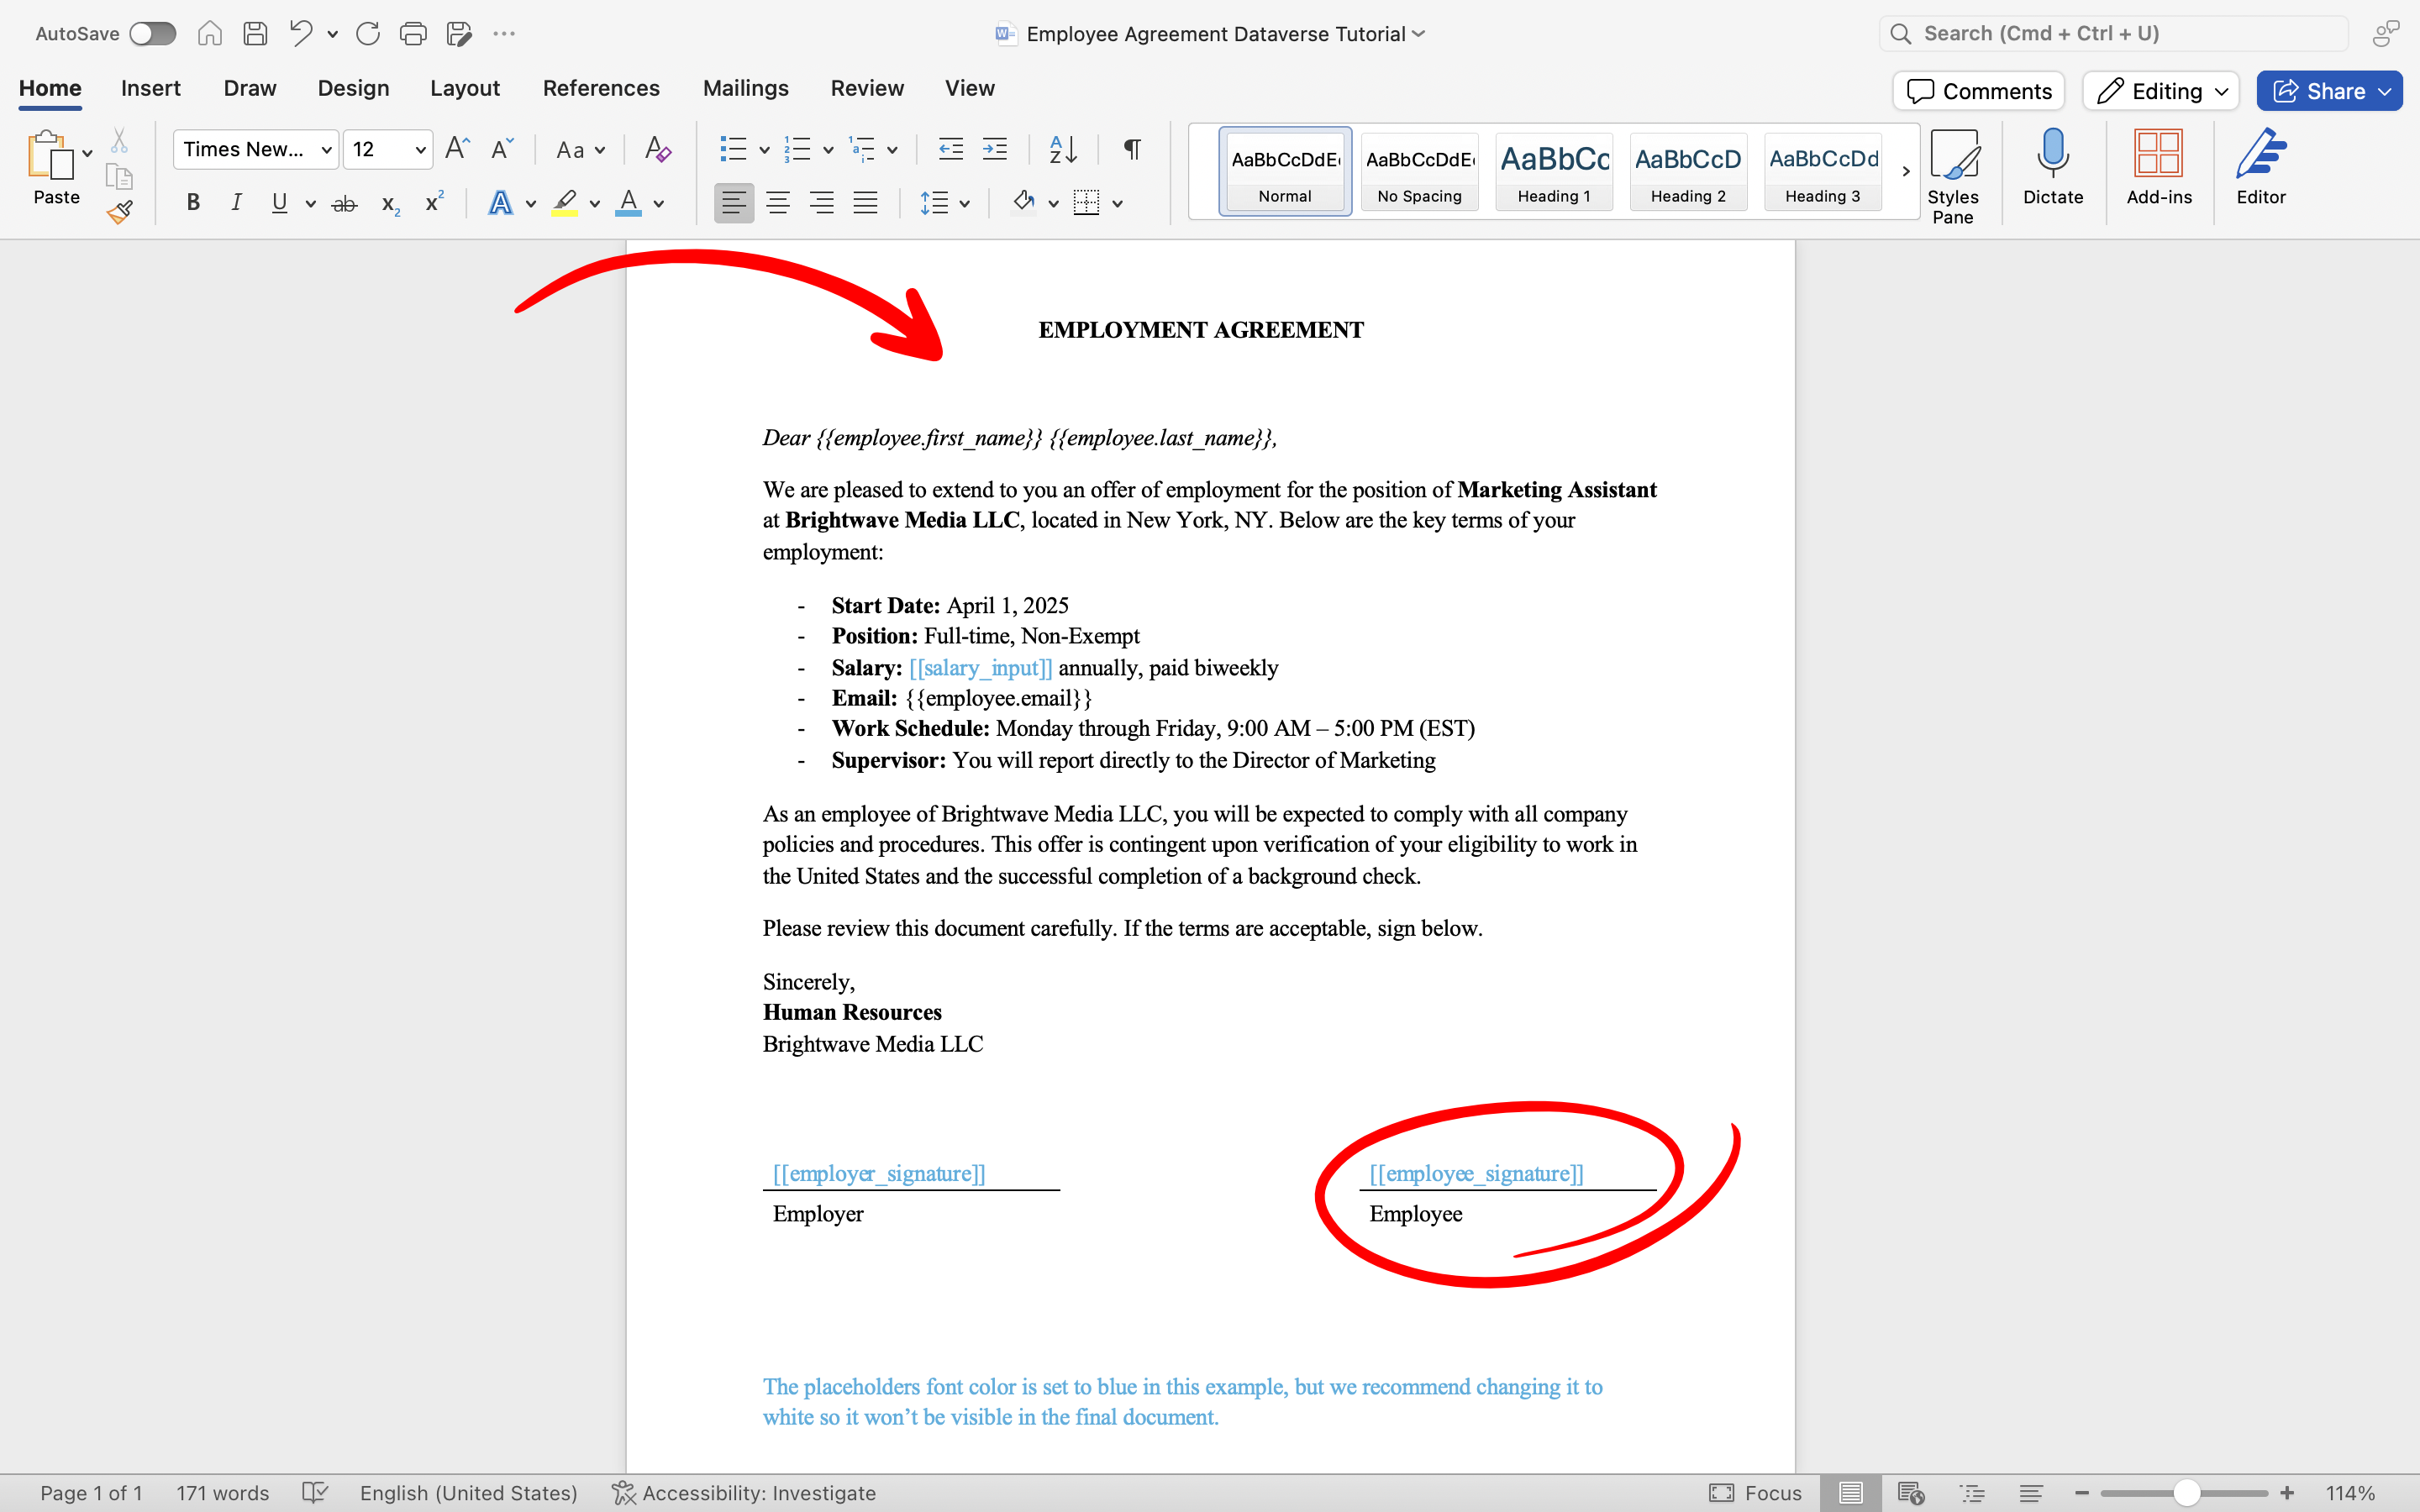Open the Editor pane

[2260, 170]
